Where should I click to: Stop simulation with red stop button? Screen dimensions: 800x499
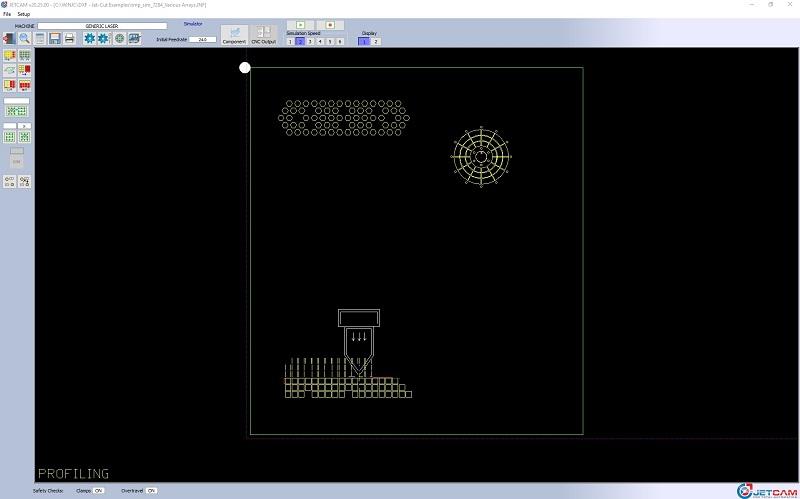click(329, 24)
